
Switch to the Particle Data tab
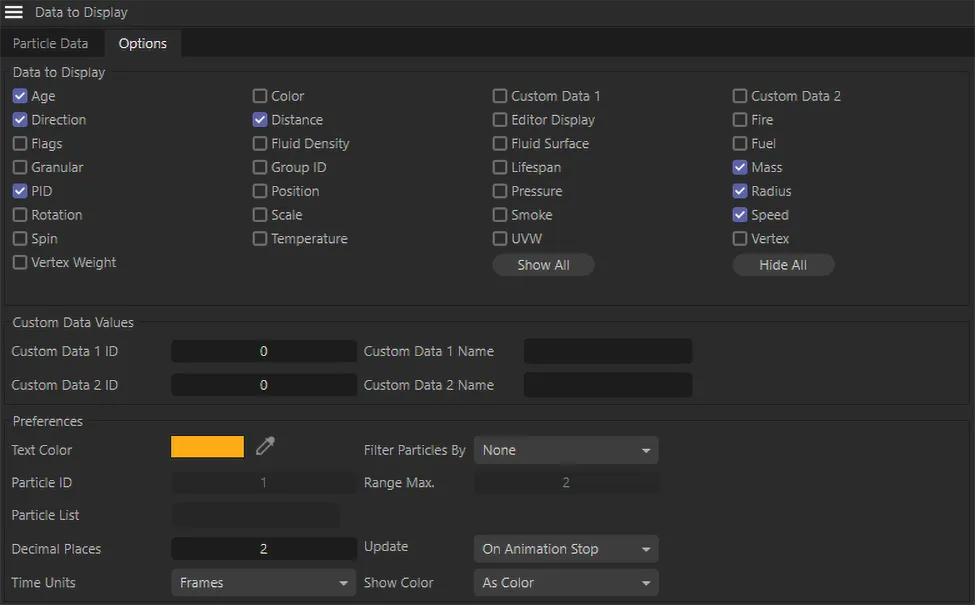pyautogui.click(x=50, y=44)
